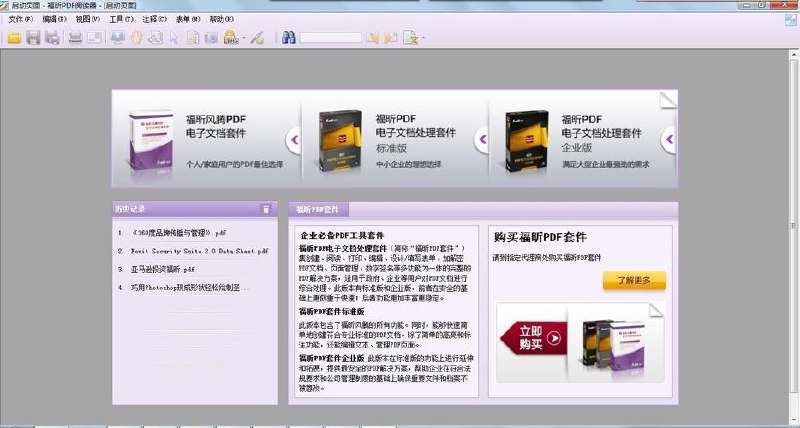The image size is (800, 428).
Task: Click the Print icon in toolbar
Action: pos(76,38)
